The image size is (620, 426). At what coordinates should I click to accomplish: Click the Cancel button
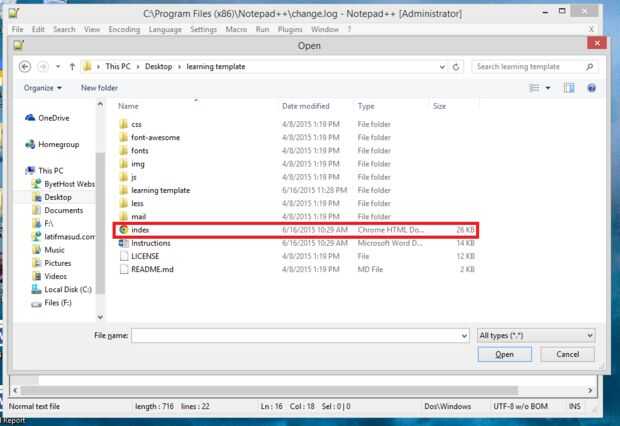(567, 354)
